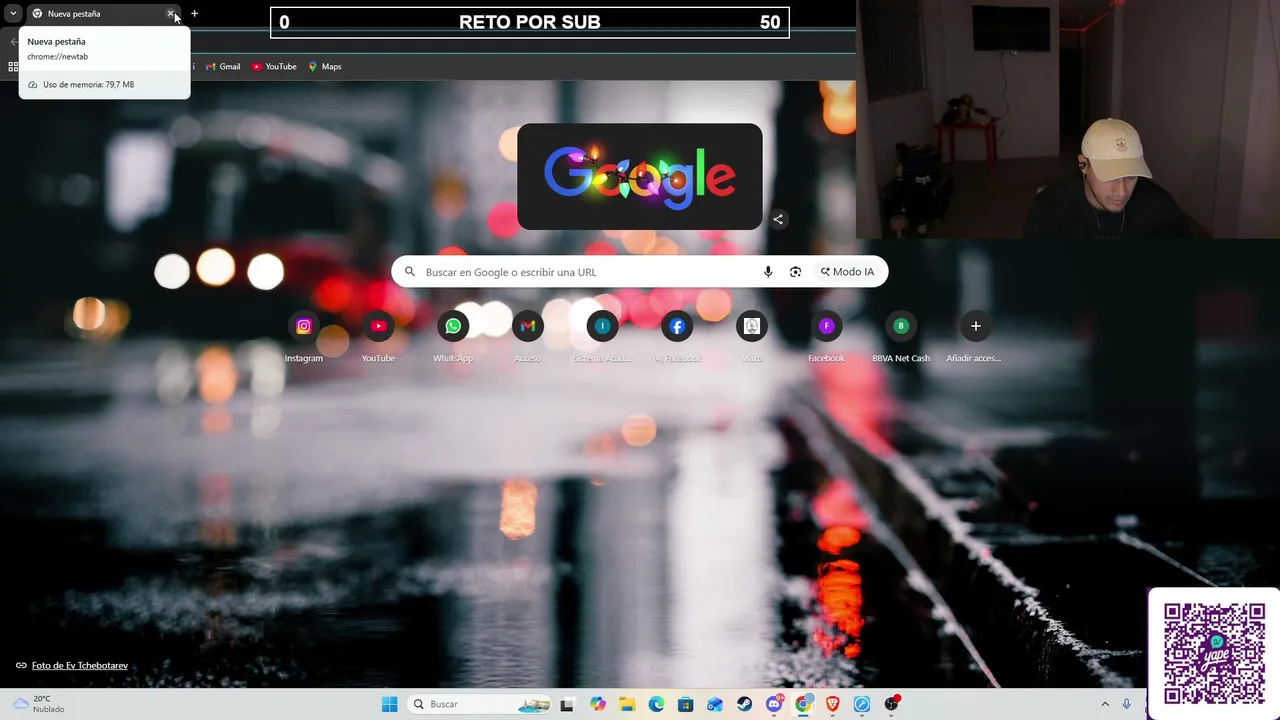
Task: Open the Instagram shortcut
Action: pos(304,338)
